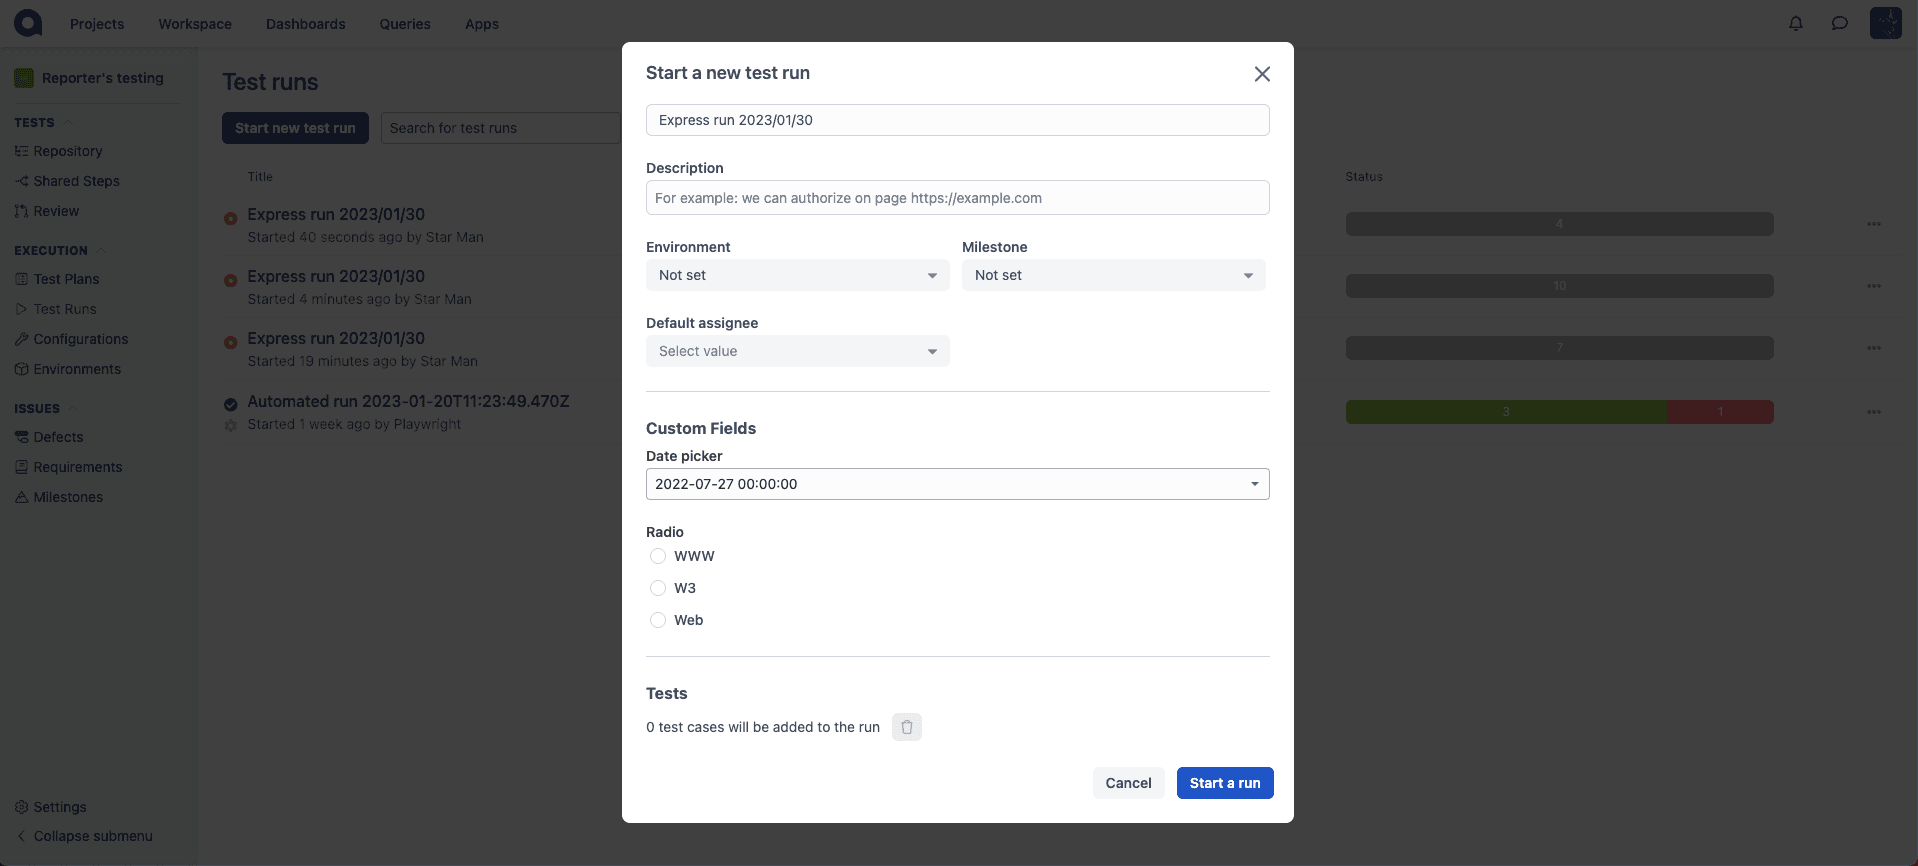Open Defects in the sidebar
This screenshot has width=1918, height=866.
(x=58, y=437)
